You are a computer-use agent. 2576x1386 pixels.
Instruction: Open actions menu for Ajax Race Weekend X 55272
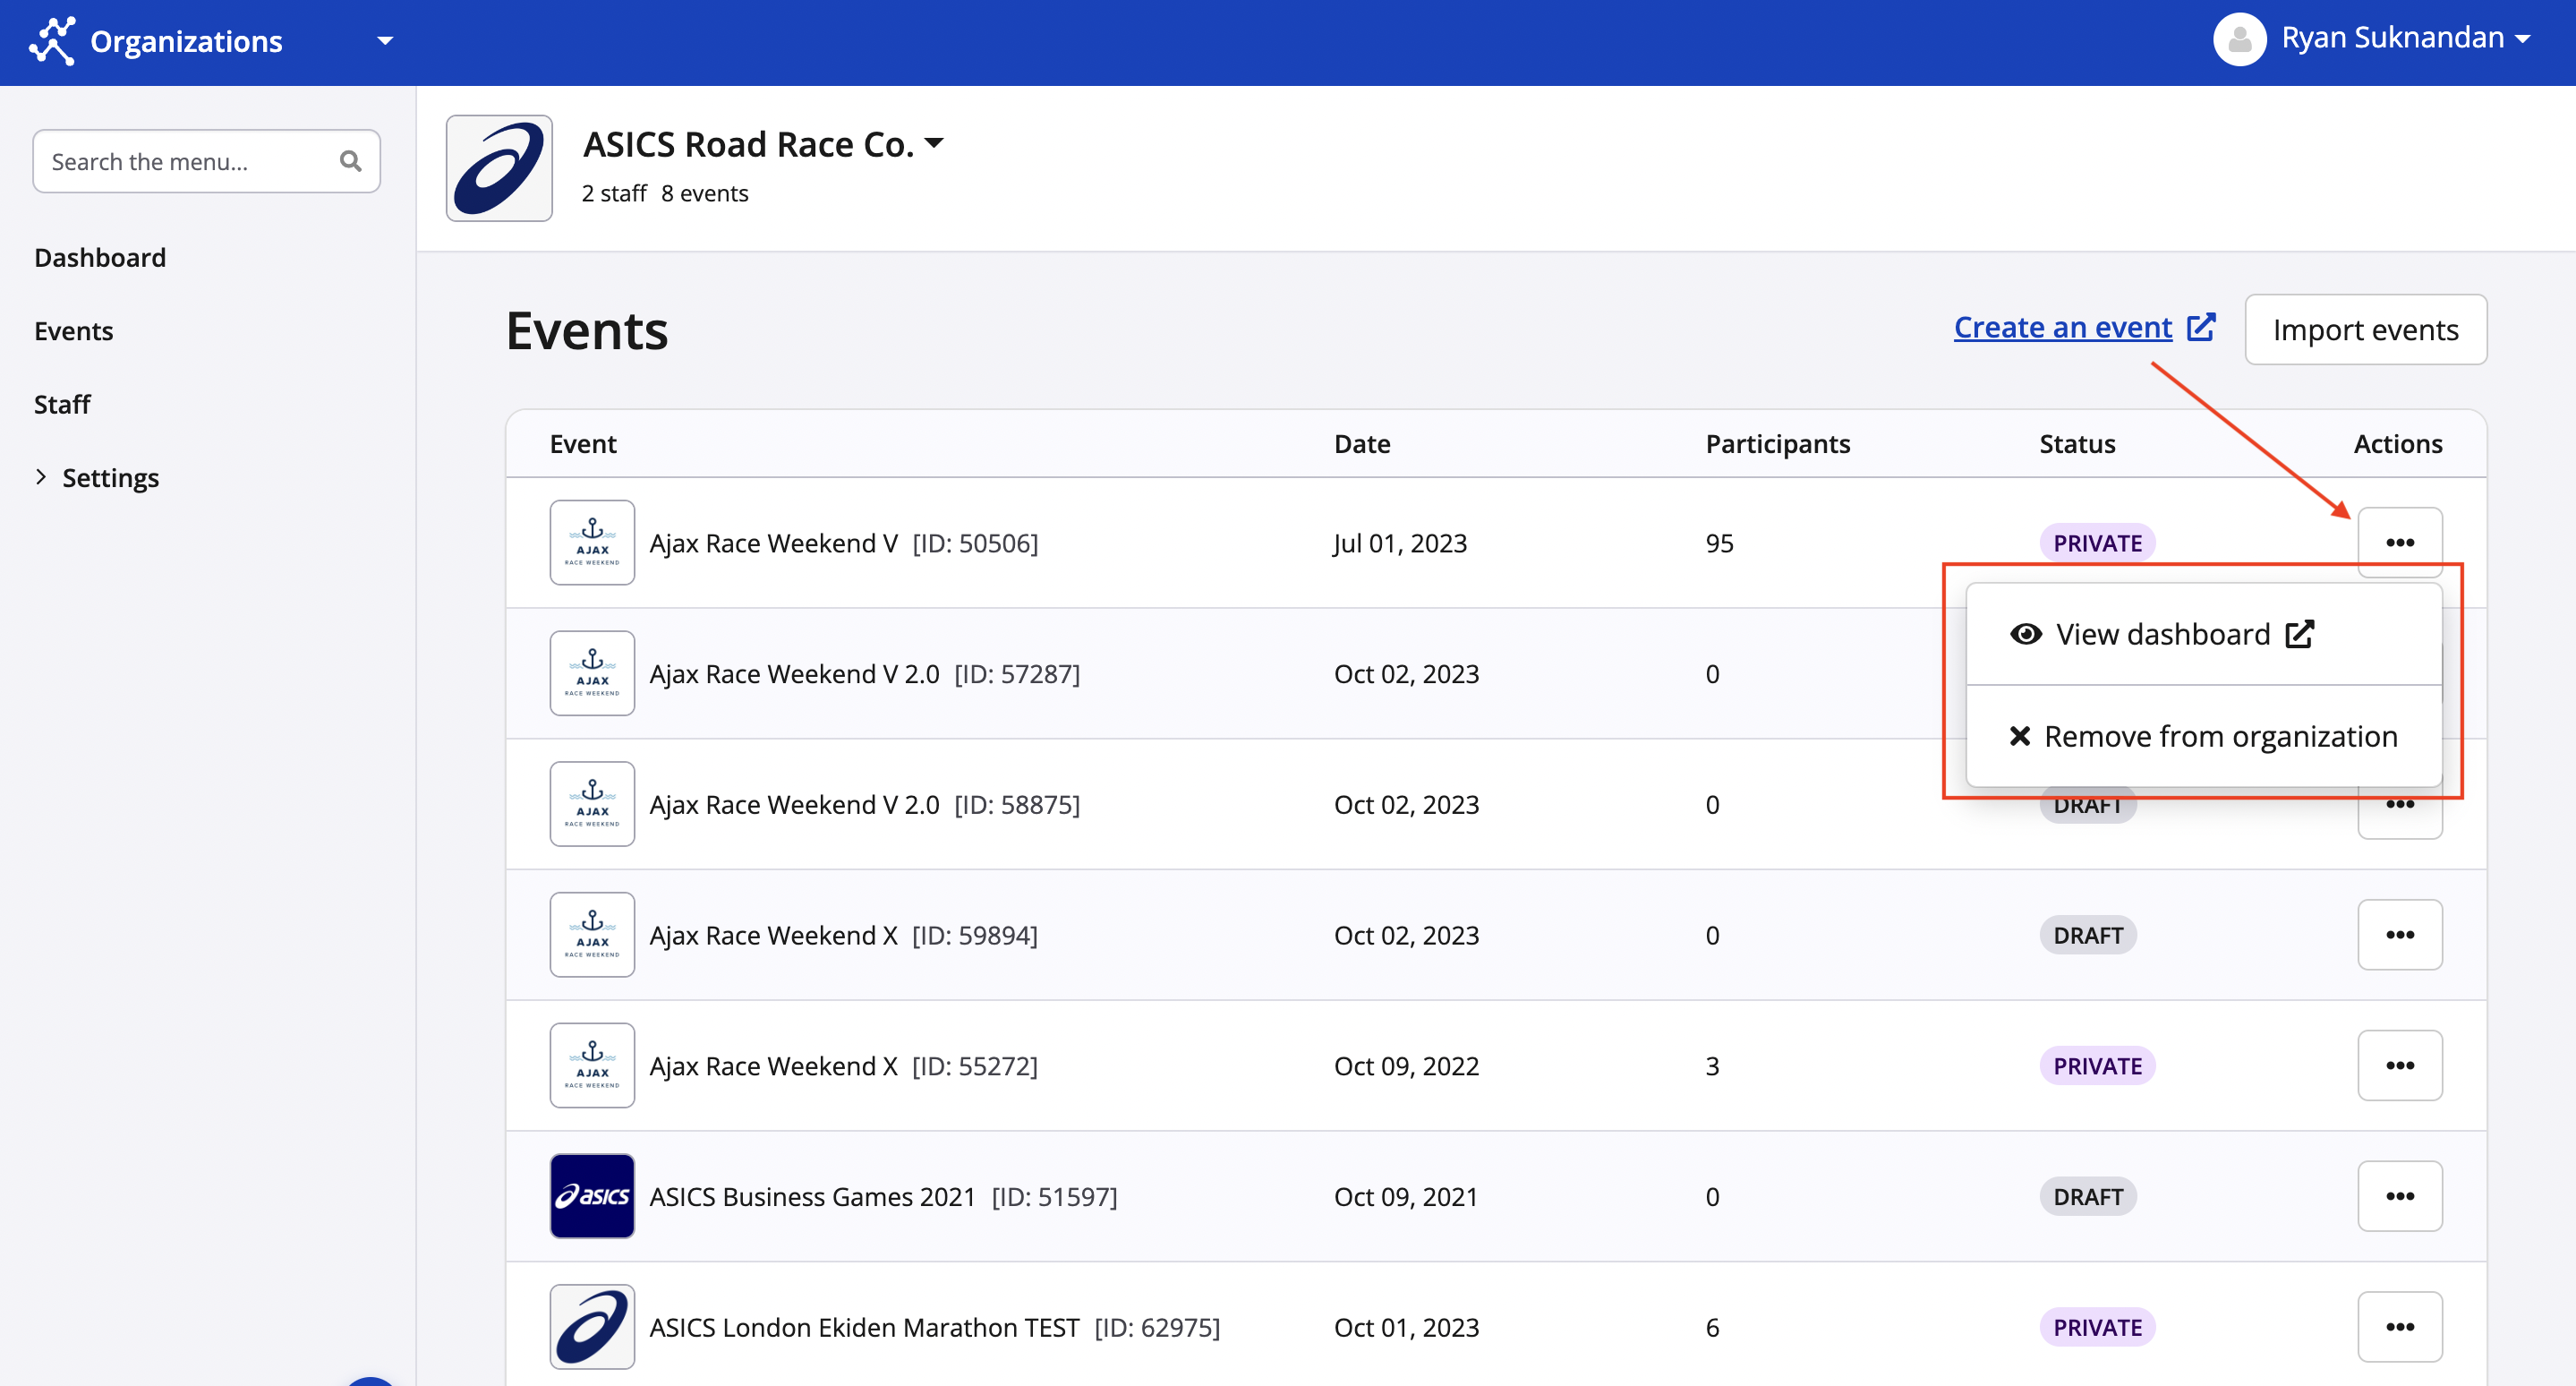click(2400, 1065)
